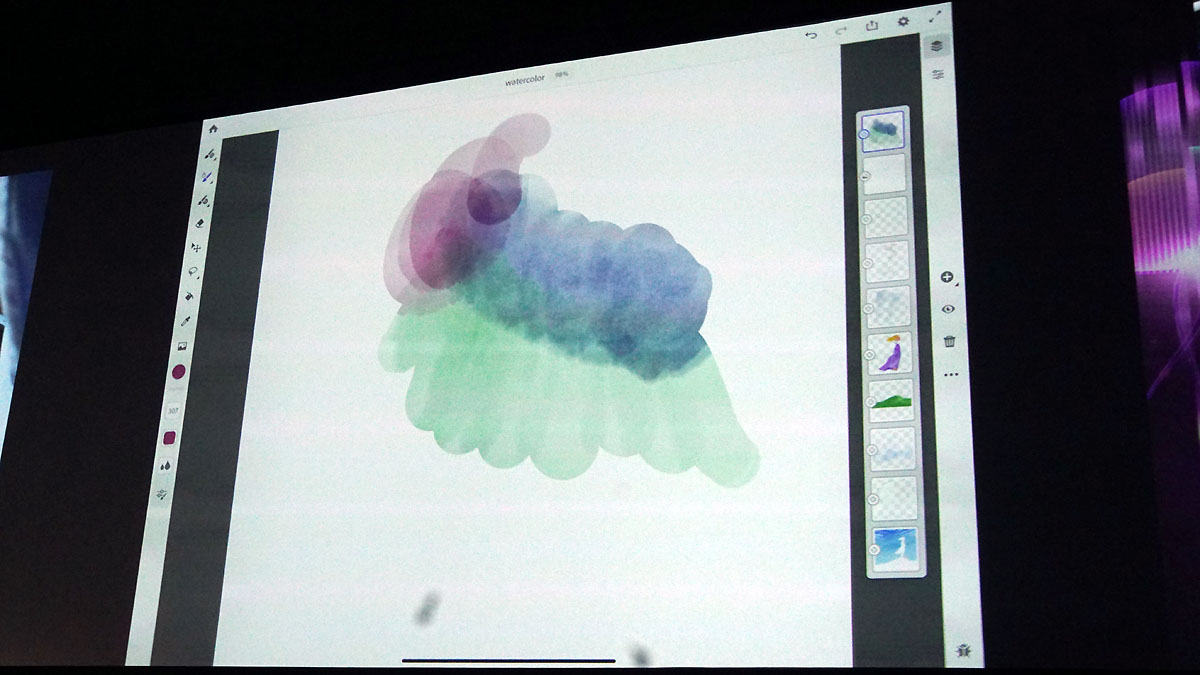Image resolution: width=1200 pixels, height=675 pixels.
Task: Activate the Eyedropper tool
Action: click(186, 321)
